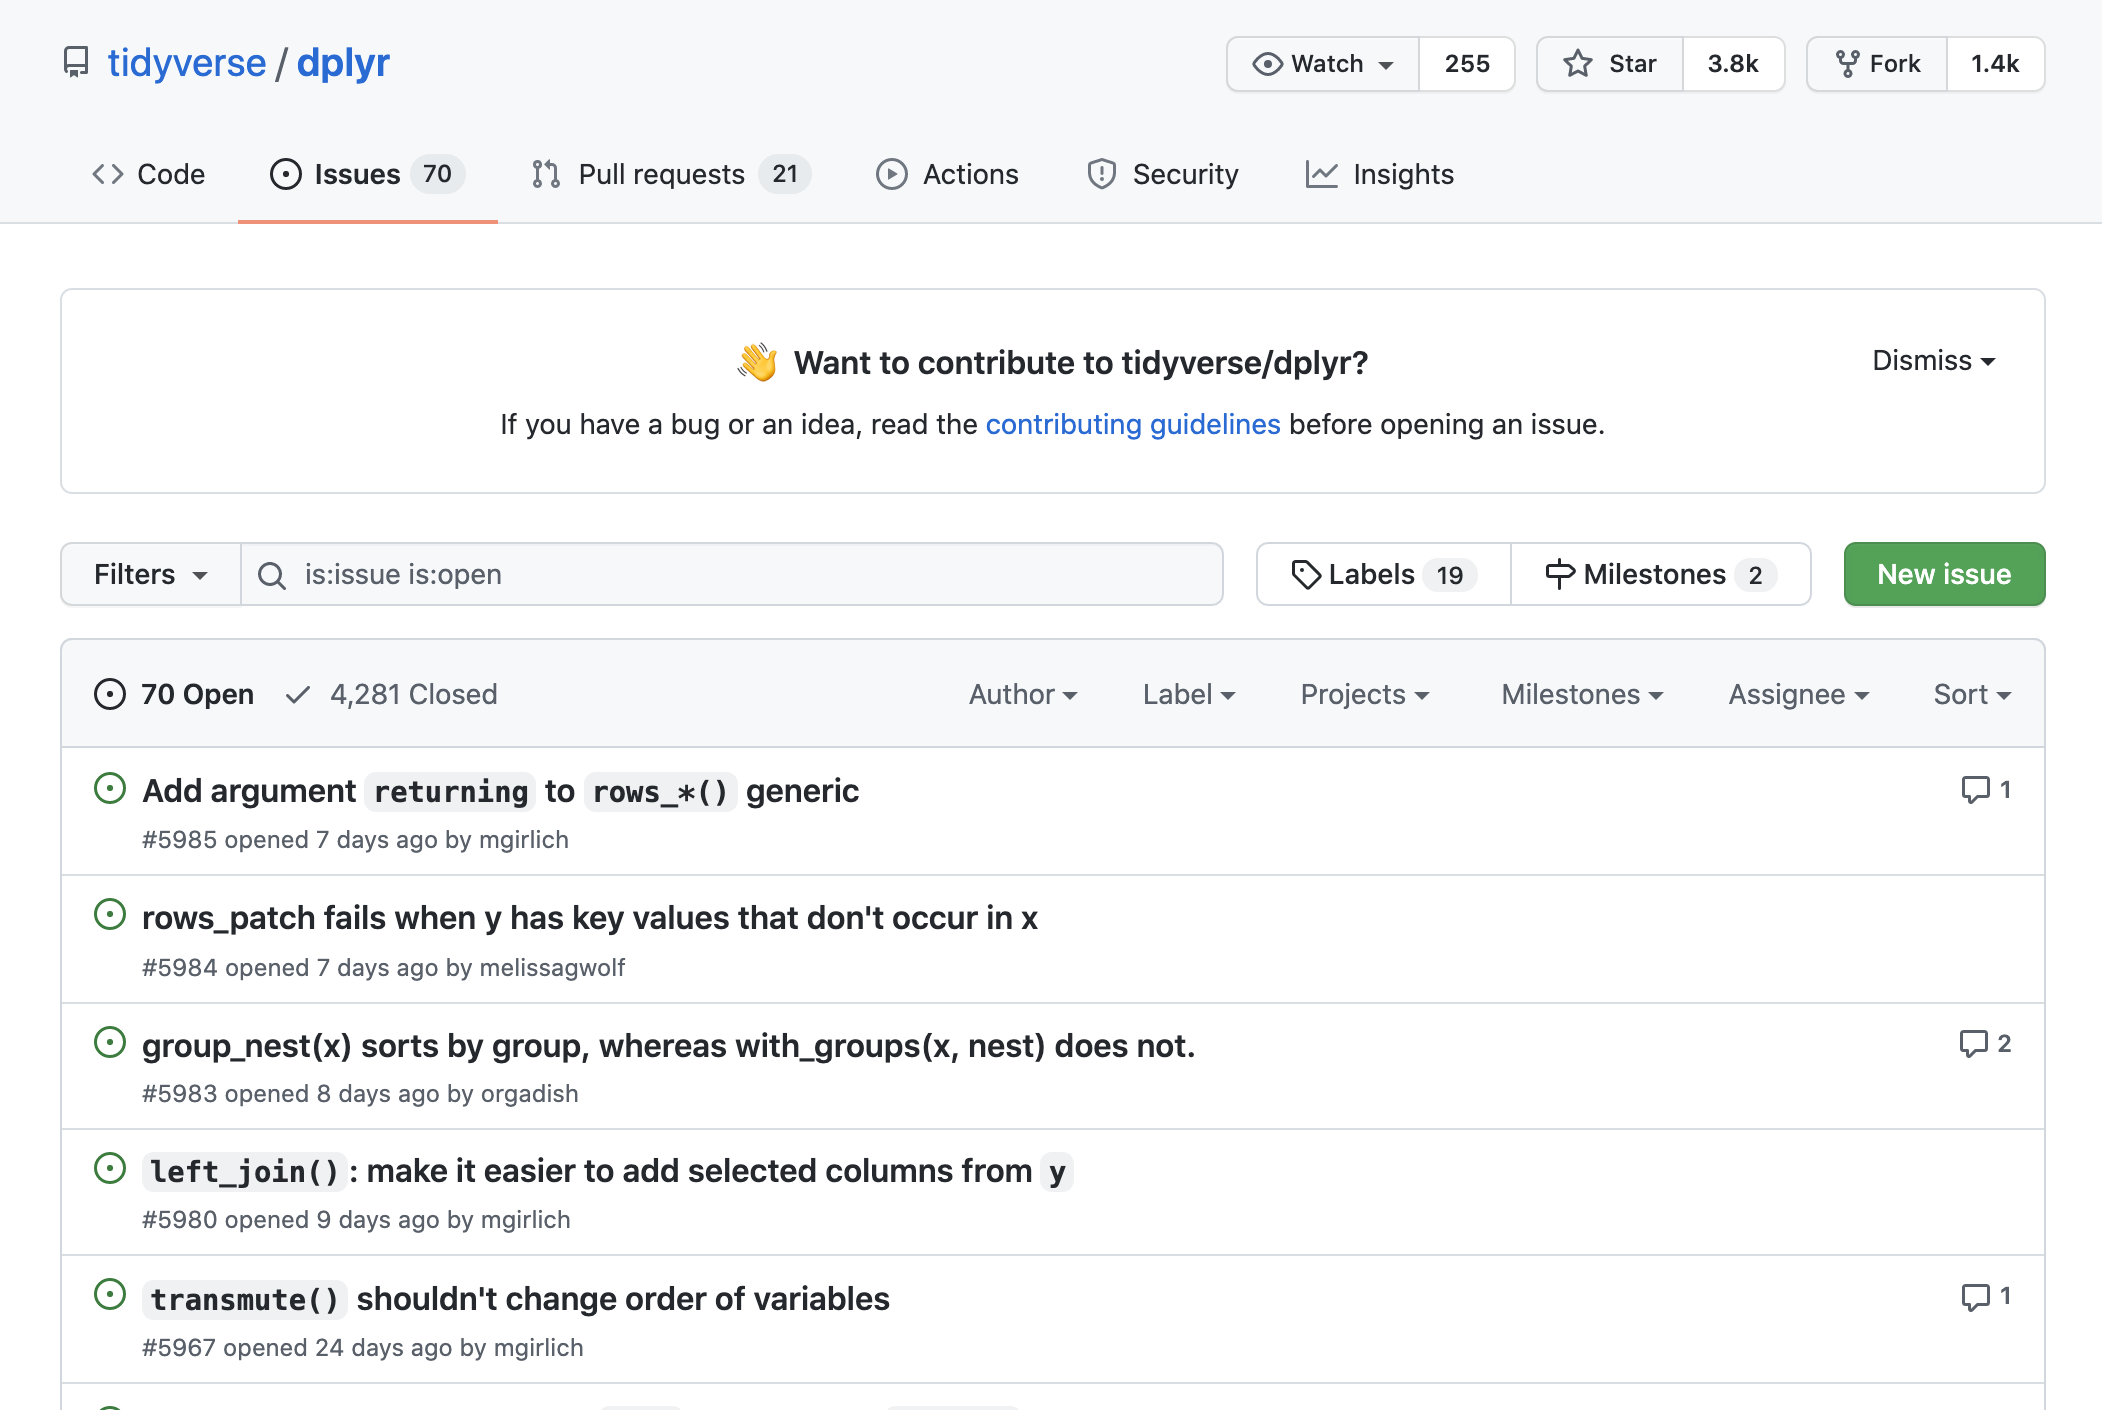The image size is (2102, 1410).
Task: Click the open-issue icon for issue #5967
Action: [110, 1295]
